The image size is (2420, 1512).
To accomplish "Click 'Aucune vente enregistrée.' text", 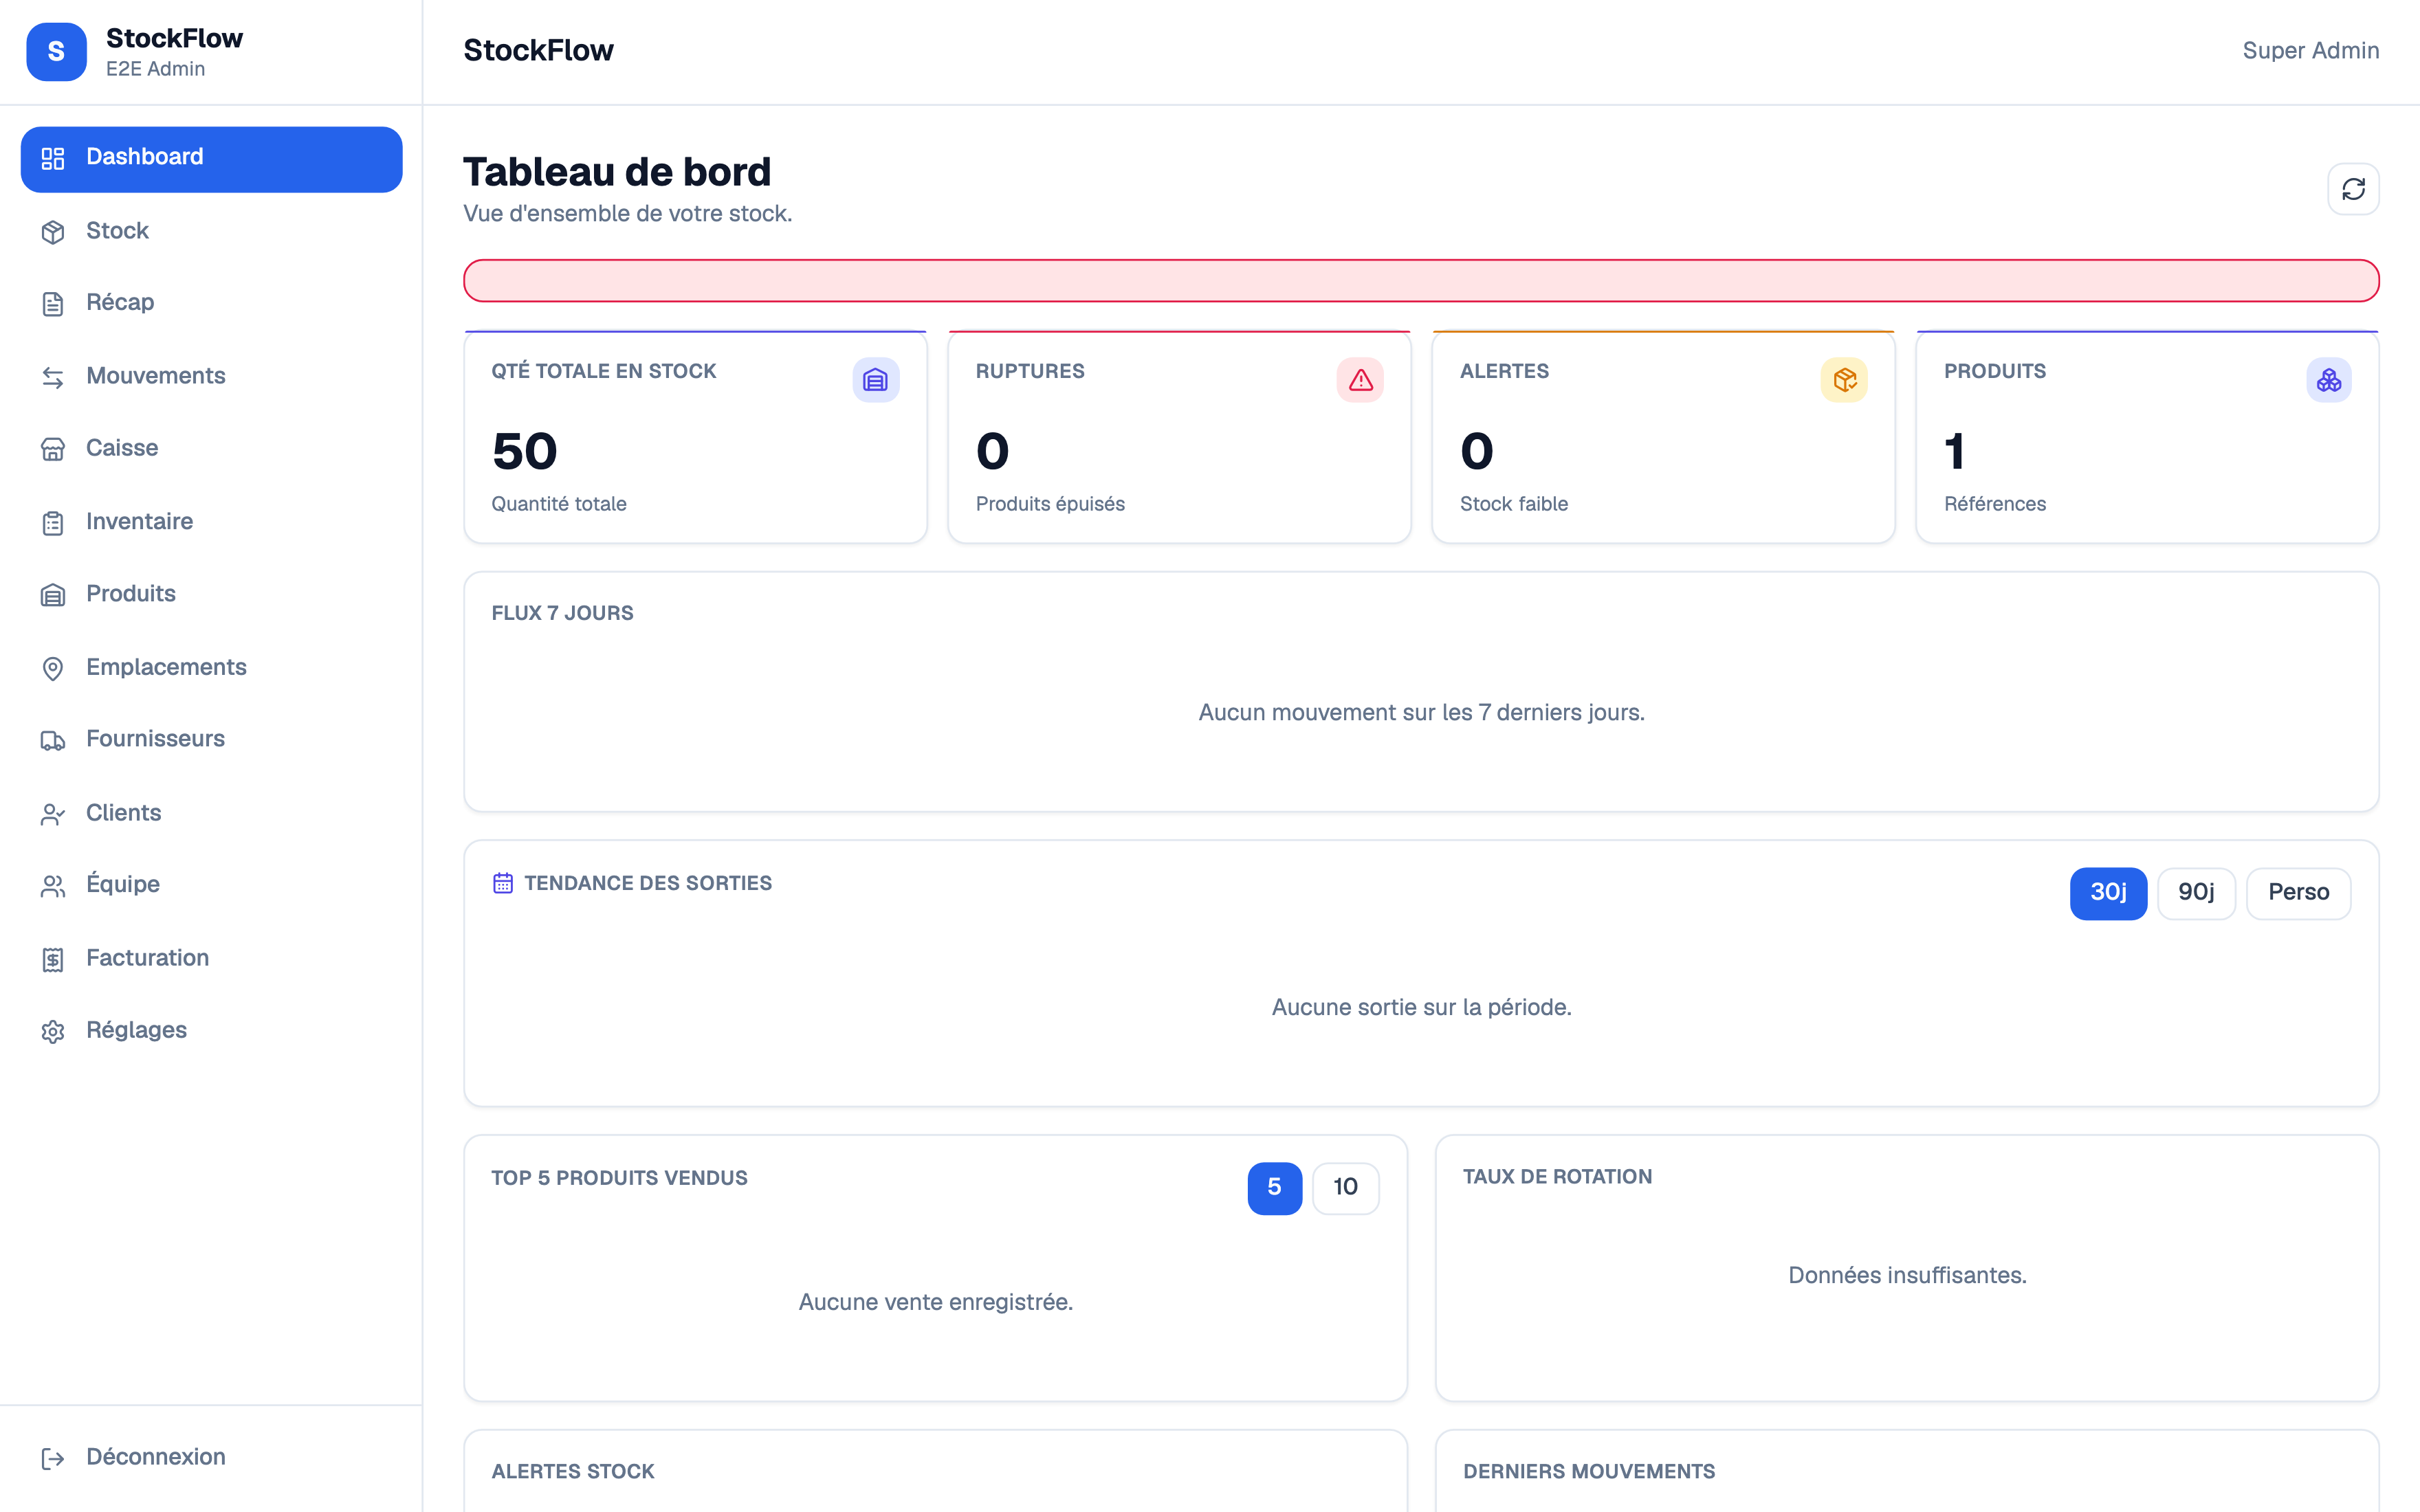I will tap(935, 1303).
